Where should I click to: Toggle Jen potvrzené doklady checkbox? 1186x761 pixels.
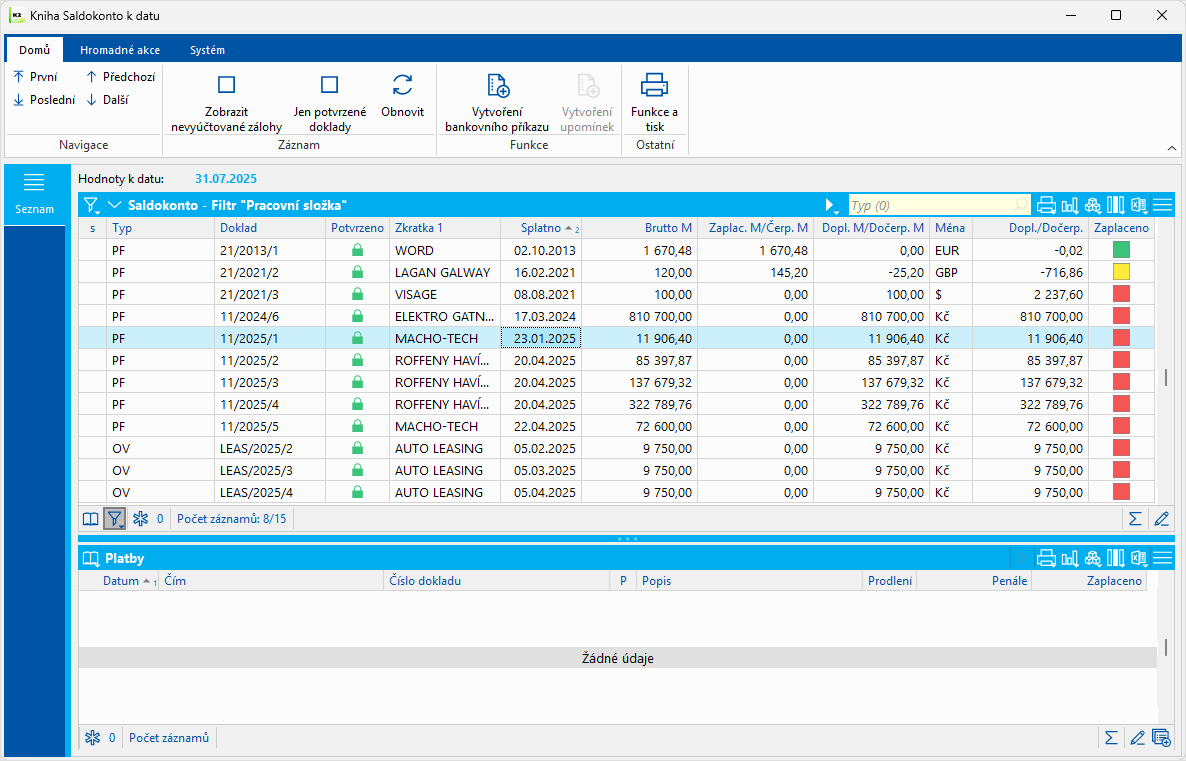click(x=329, y=85)
